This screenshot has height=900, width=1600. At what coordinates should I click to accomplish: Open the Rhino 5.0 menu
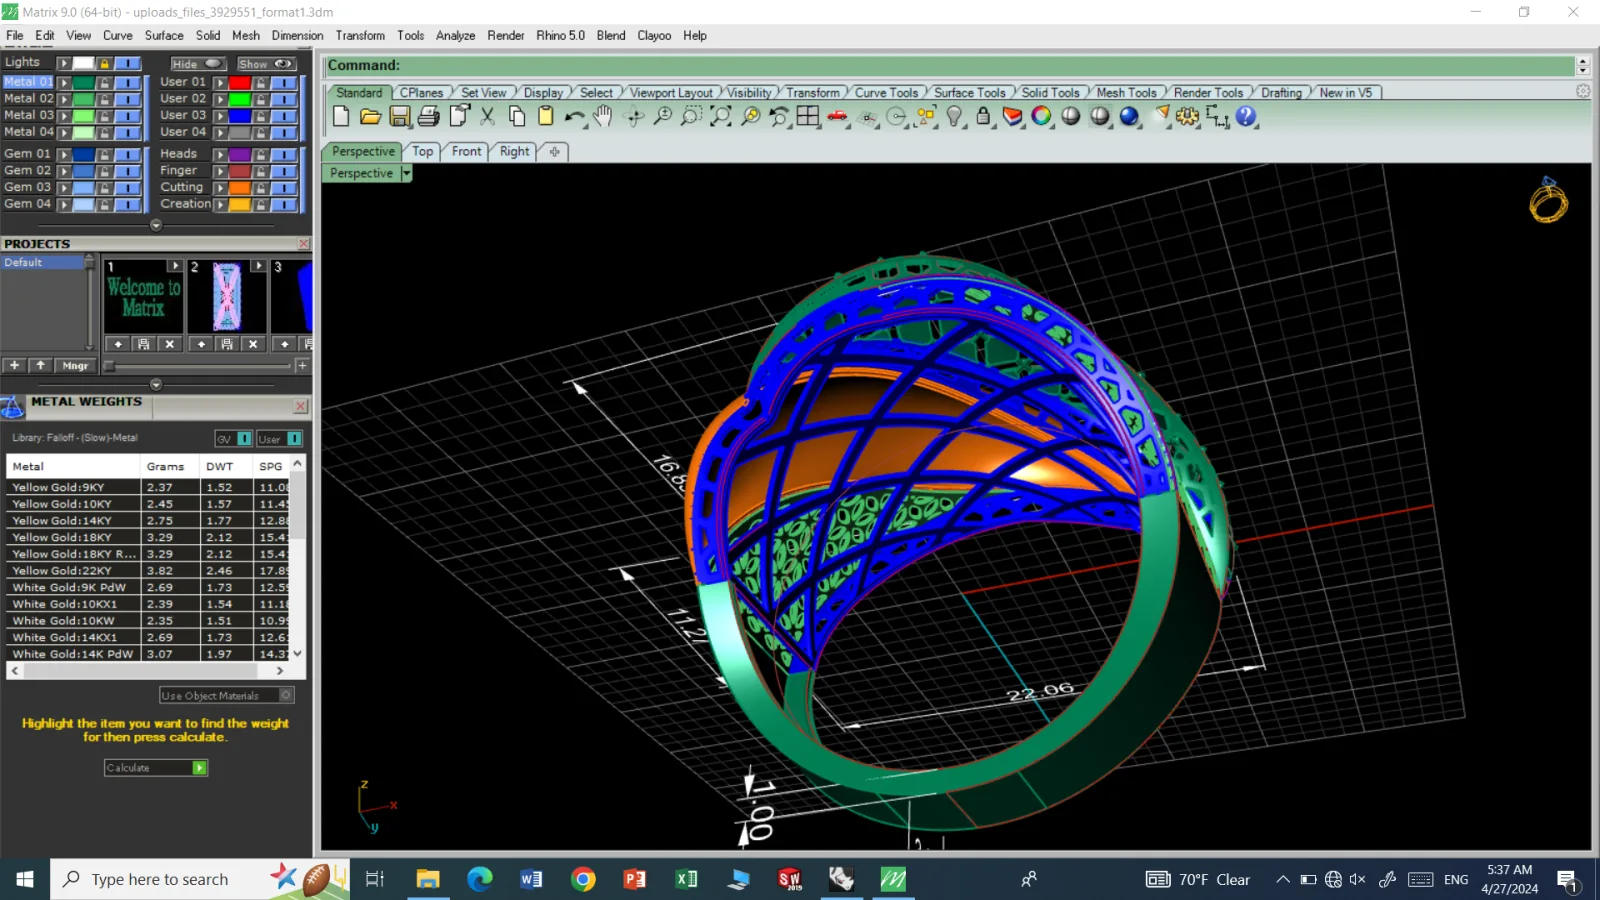click(560, 35)
